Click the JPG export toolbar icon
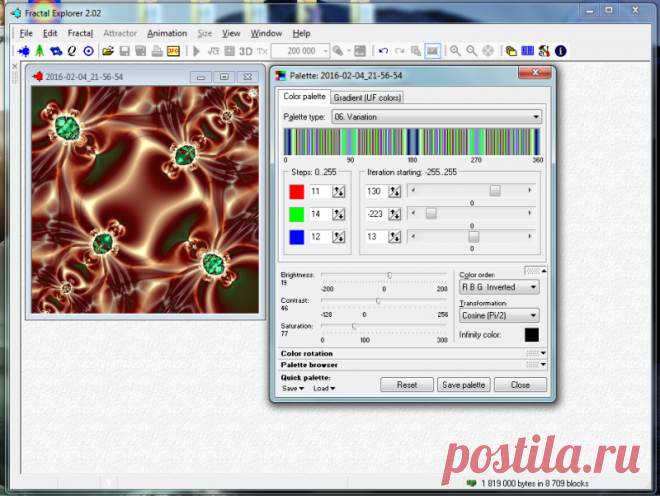660x496 pixels. (x=173, y=50)
